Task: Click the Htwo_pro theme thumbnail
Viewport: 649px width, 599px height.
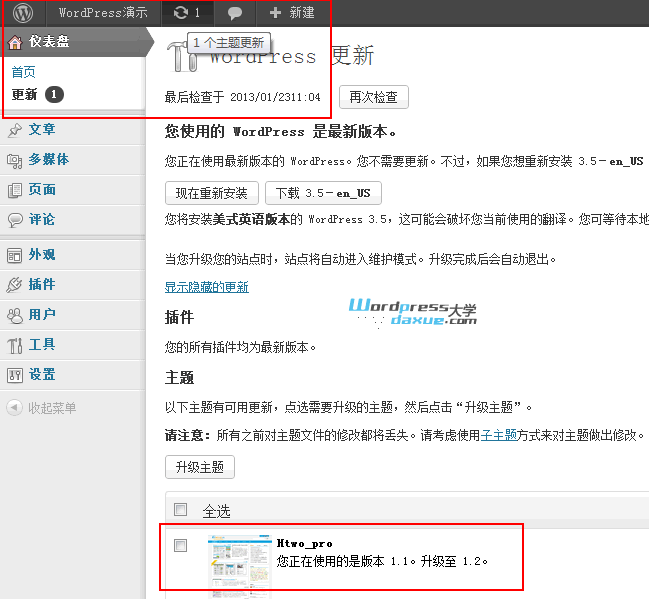Action: pos(240,566)
